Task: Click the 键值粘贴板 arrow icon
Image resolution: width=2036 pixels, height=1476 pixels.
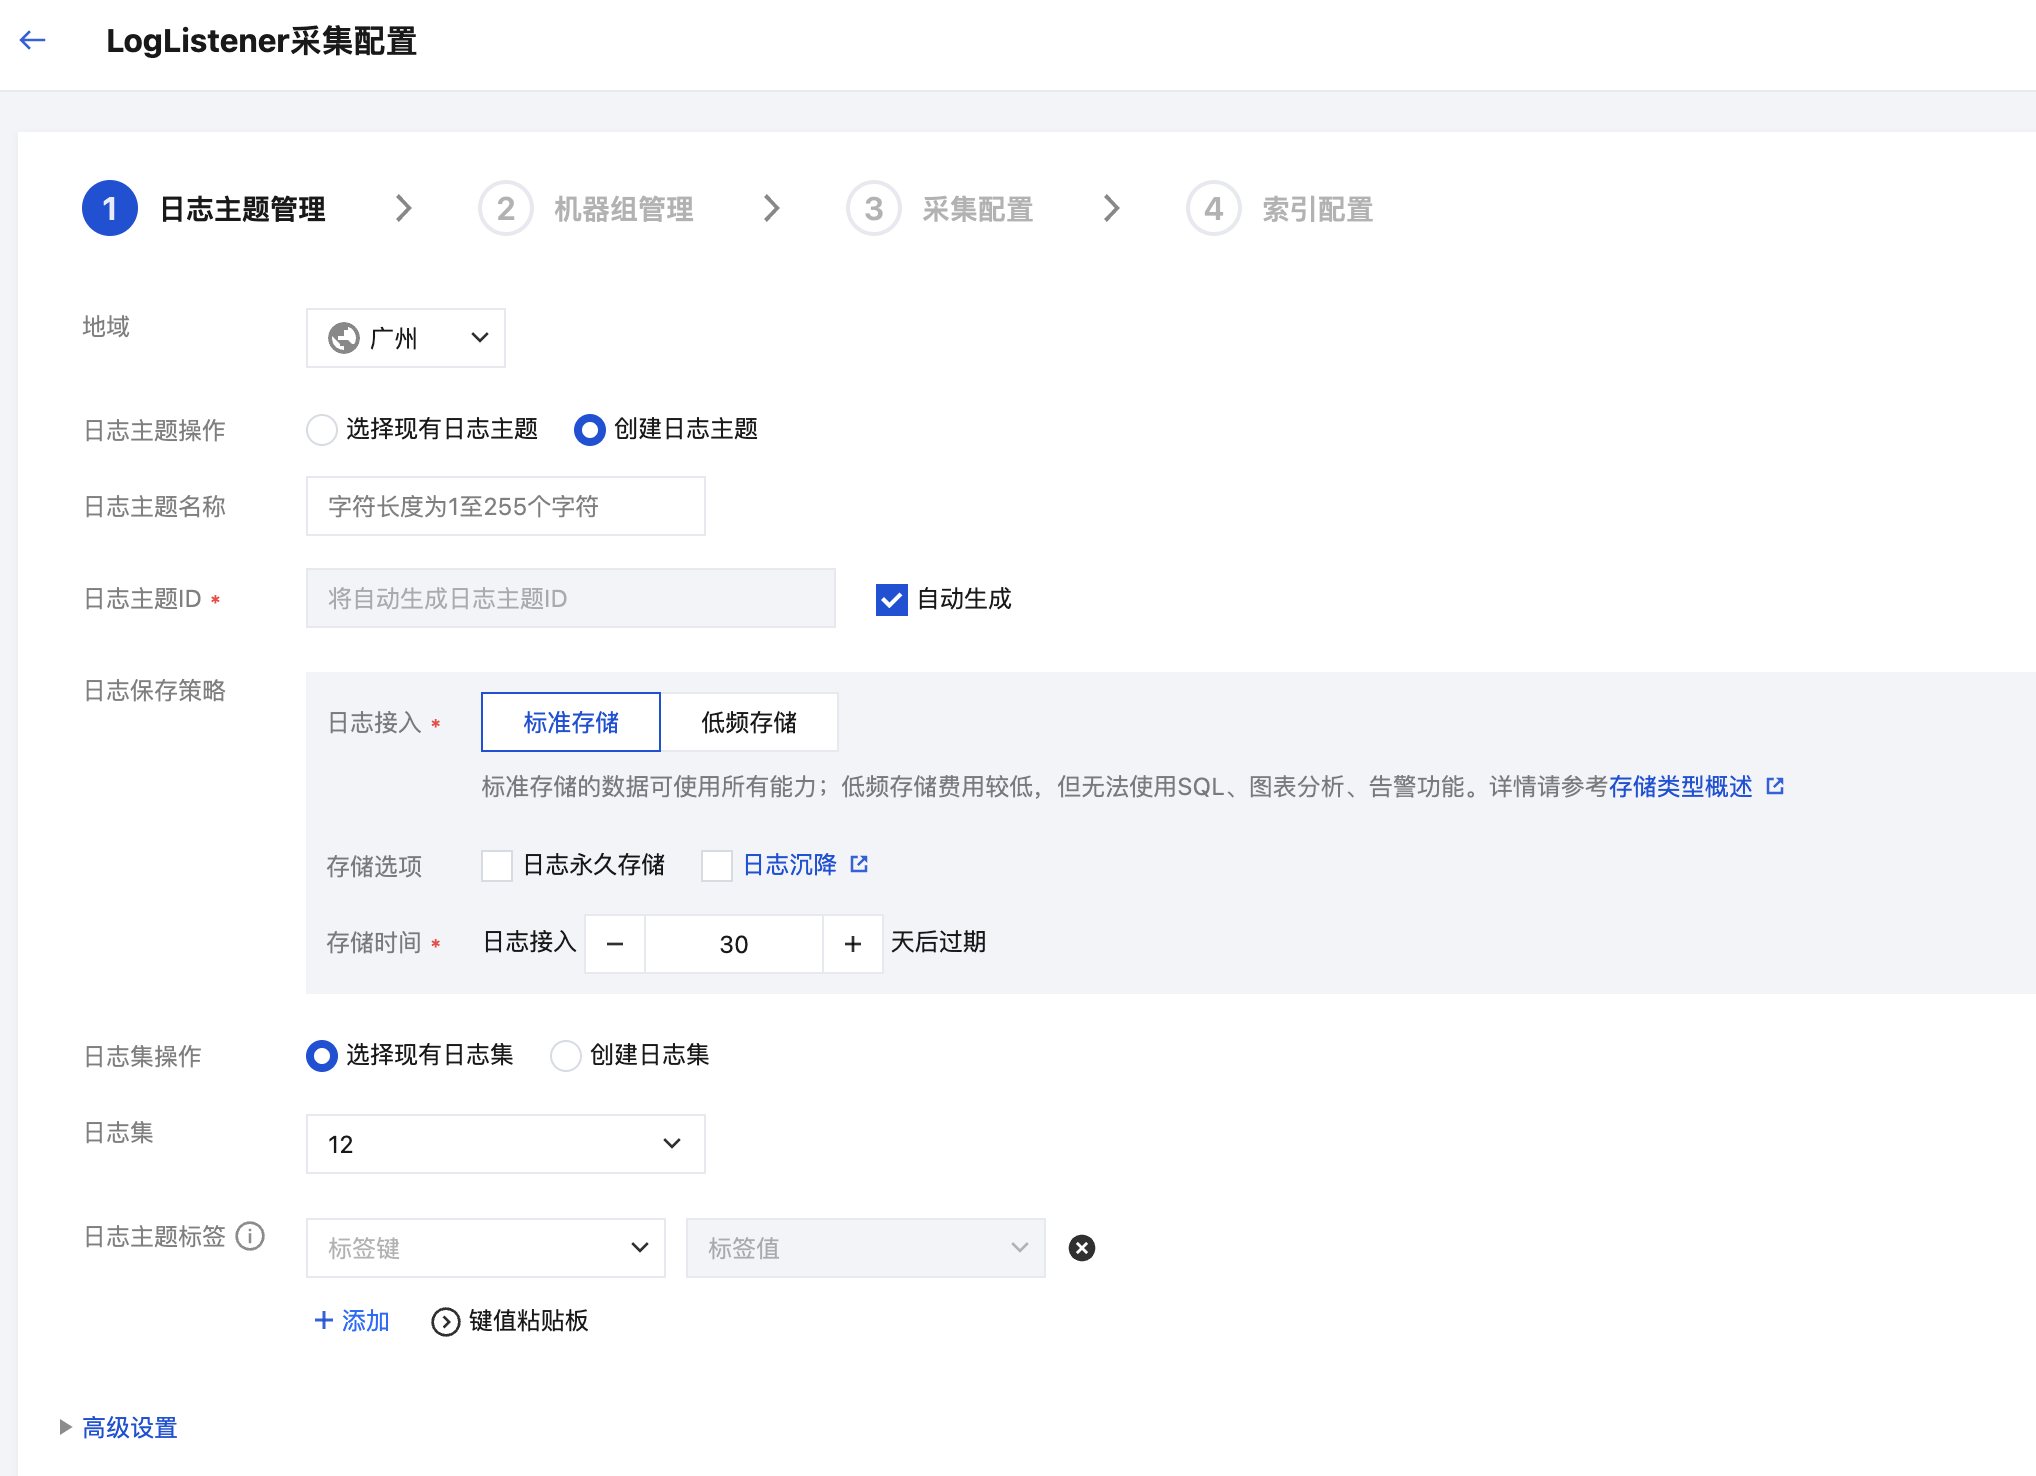Action: 445,1321
